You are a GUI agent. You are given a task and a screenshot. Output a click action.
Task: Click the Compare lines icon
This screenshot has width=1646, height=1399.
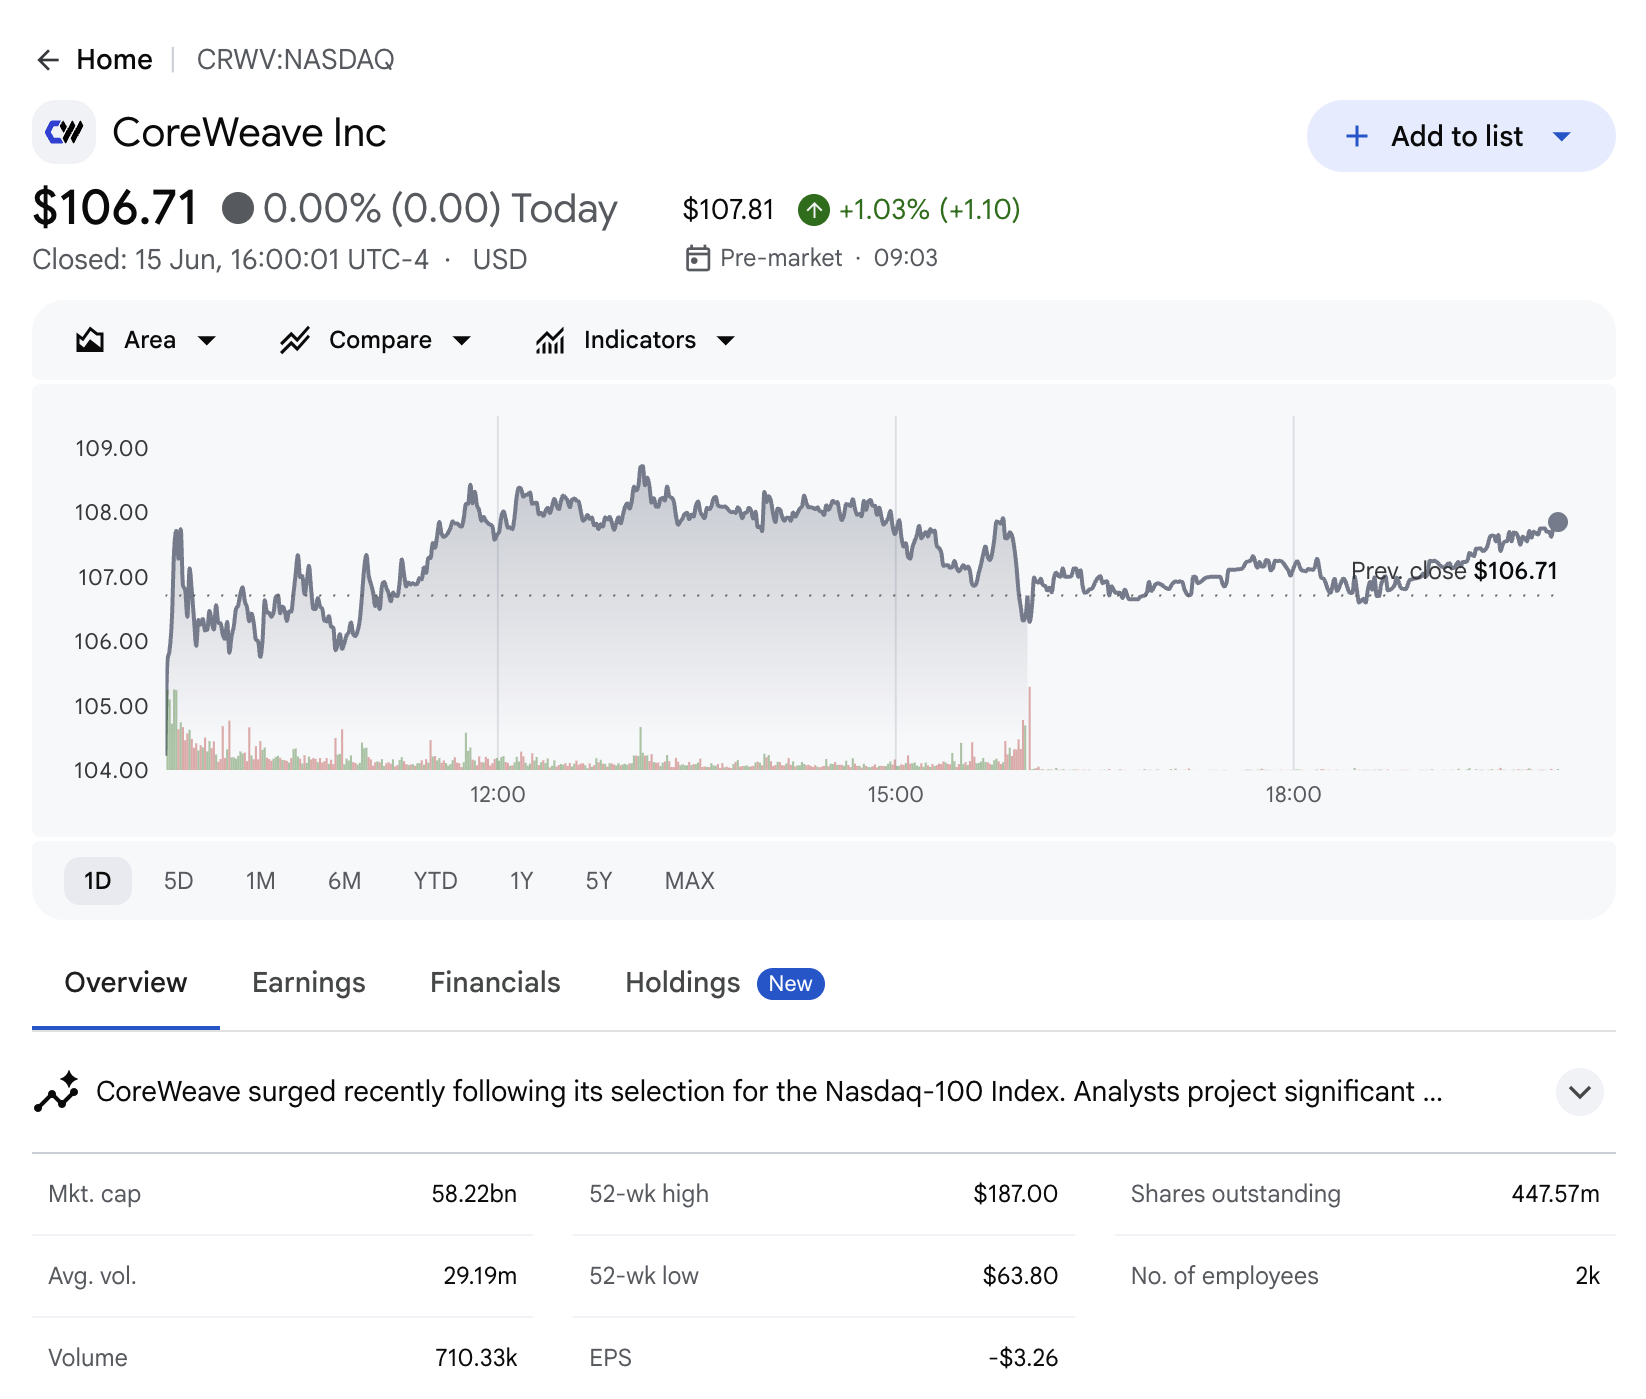295,340
